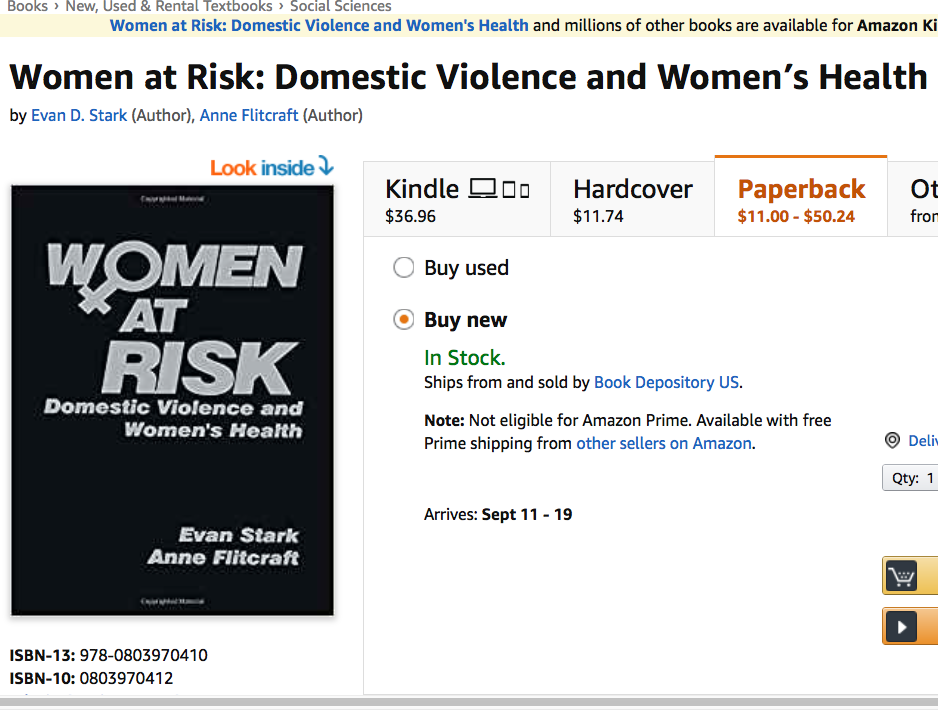This screenshot has width=938, height=710.
Task: Switch to the Kindle format tab
Action: [x=457, y=199]
